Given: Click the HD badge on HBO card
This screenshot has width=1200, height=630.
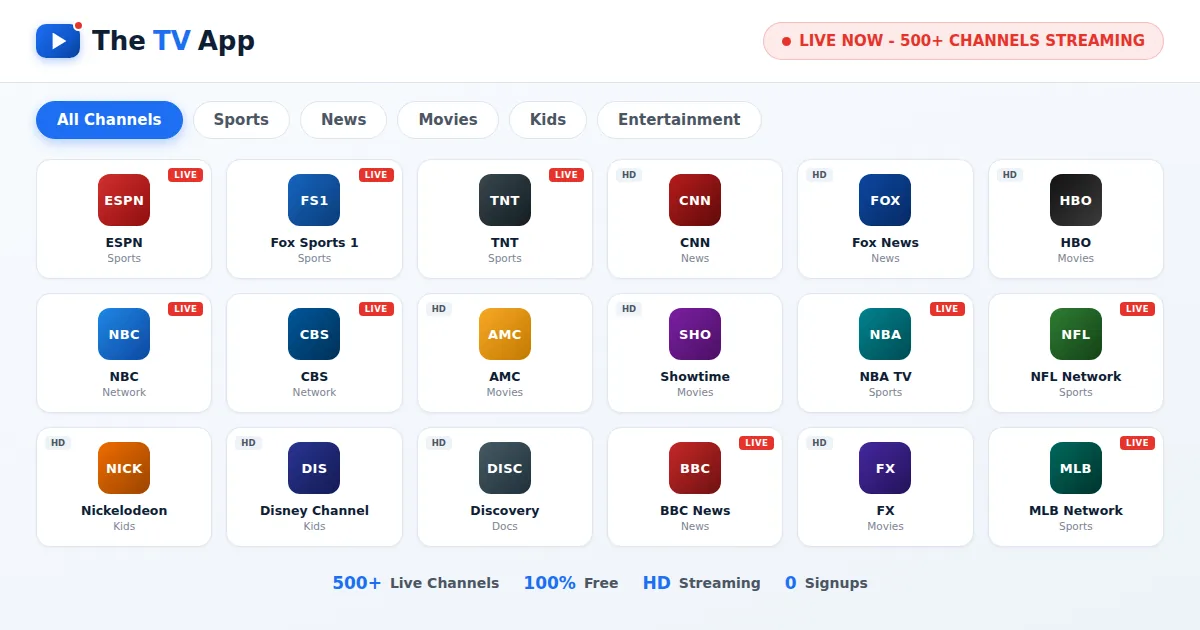Looking at the screenshot, I should point(1010,175).
